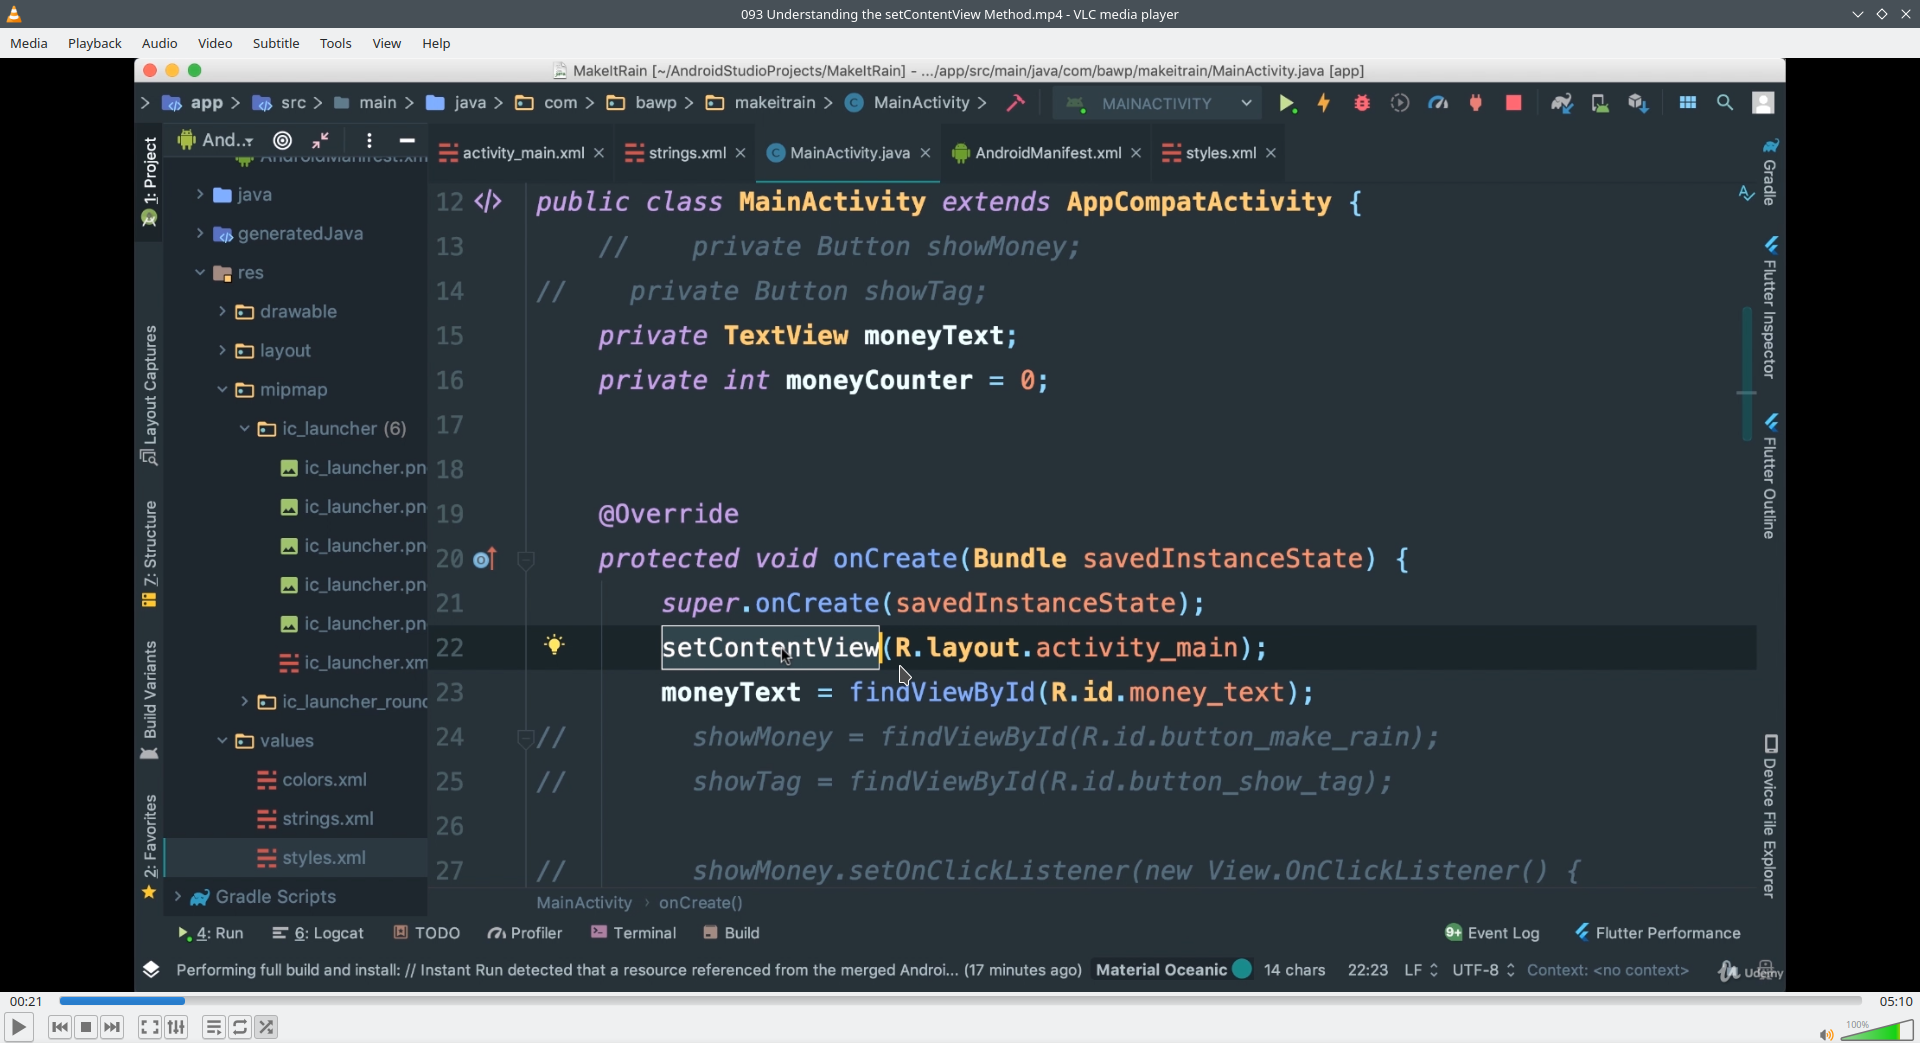The height and width of the screenshot is (1043, 1920).
Task: Open the Profiler tool window
Action: (525, 933)
